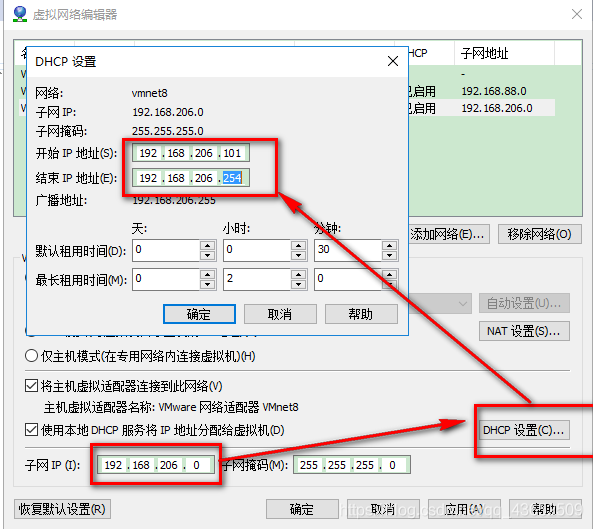
Task: Click default lease days field
Action: (166, 250)
